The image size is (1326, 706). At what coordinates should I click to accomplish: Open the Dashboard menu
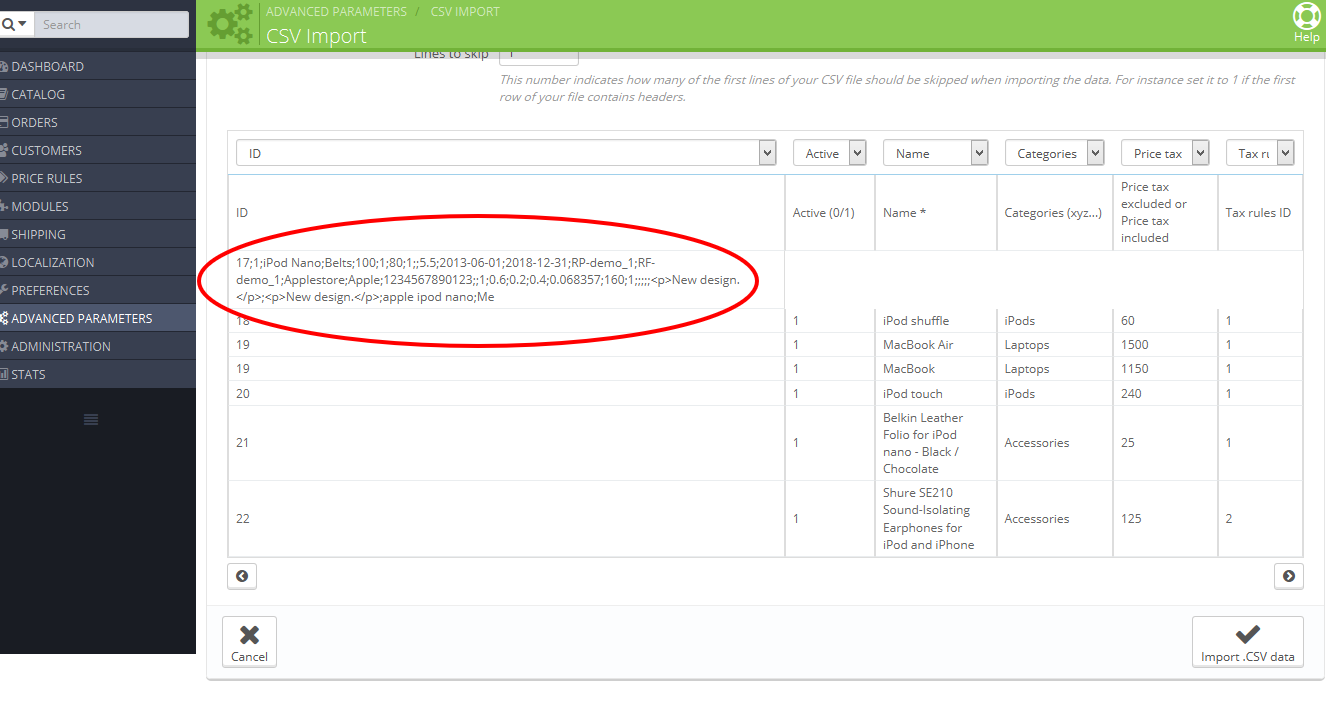(98, 66)
